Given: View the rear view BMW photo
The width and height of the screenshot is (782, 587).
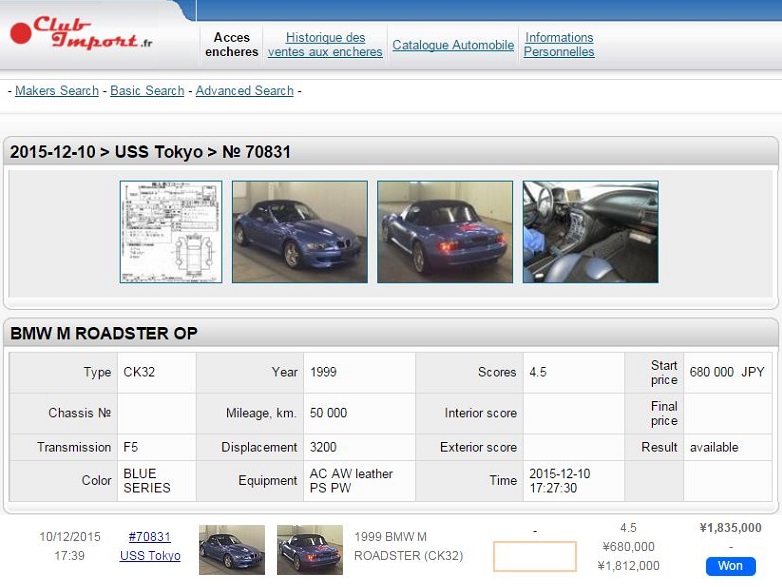Looking at the screenshot, I should (445, 232).
